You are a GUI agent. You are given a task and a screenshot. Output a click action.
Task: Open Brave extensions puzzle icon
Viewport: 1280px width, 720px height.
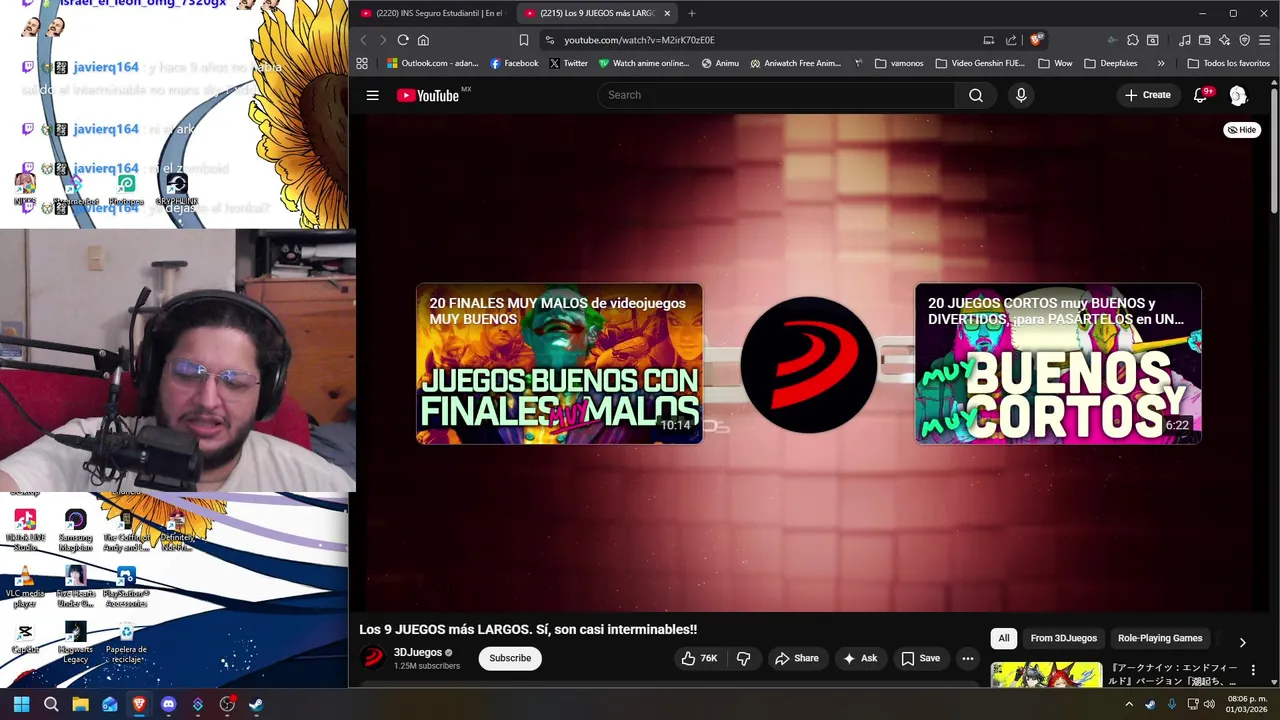coord(1132,40)
